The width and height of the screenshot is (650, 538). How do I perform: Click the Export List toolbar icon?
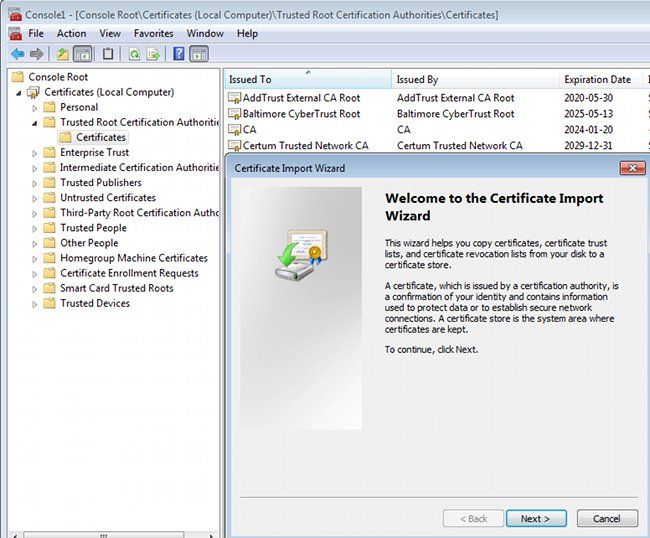click(153, 54)
